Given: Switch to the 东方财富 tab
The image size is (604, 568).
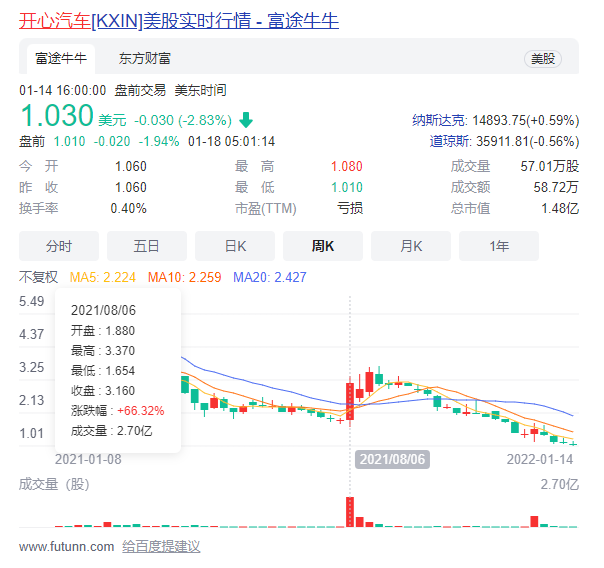Looking at the screenshot, I should pyautogui.click(x=144, y=59).
